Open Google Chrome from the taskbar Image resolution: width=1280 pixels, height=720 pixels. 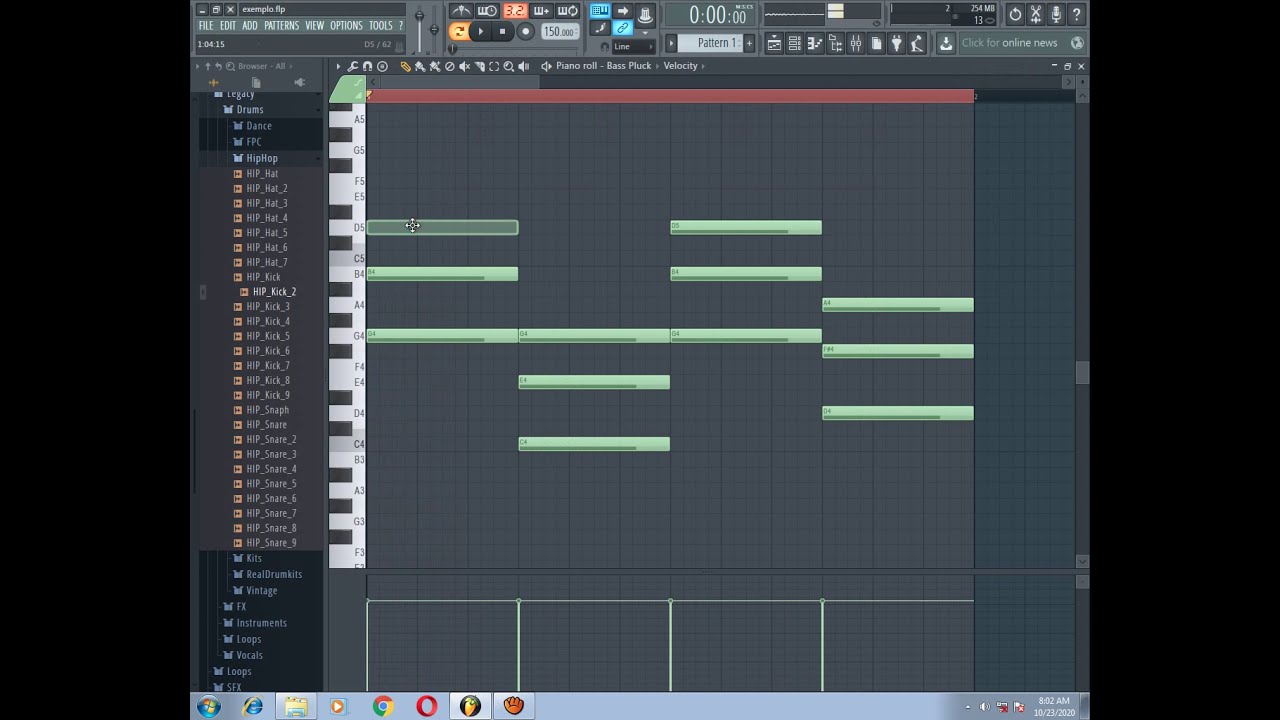tap(383, 707)
